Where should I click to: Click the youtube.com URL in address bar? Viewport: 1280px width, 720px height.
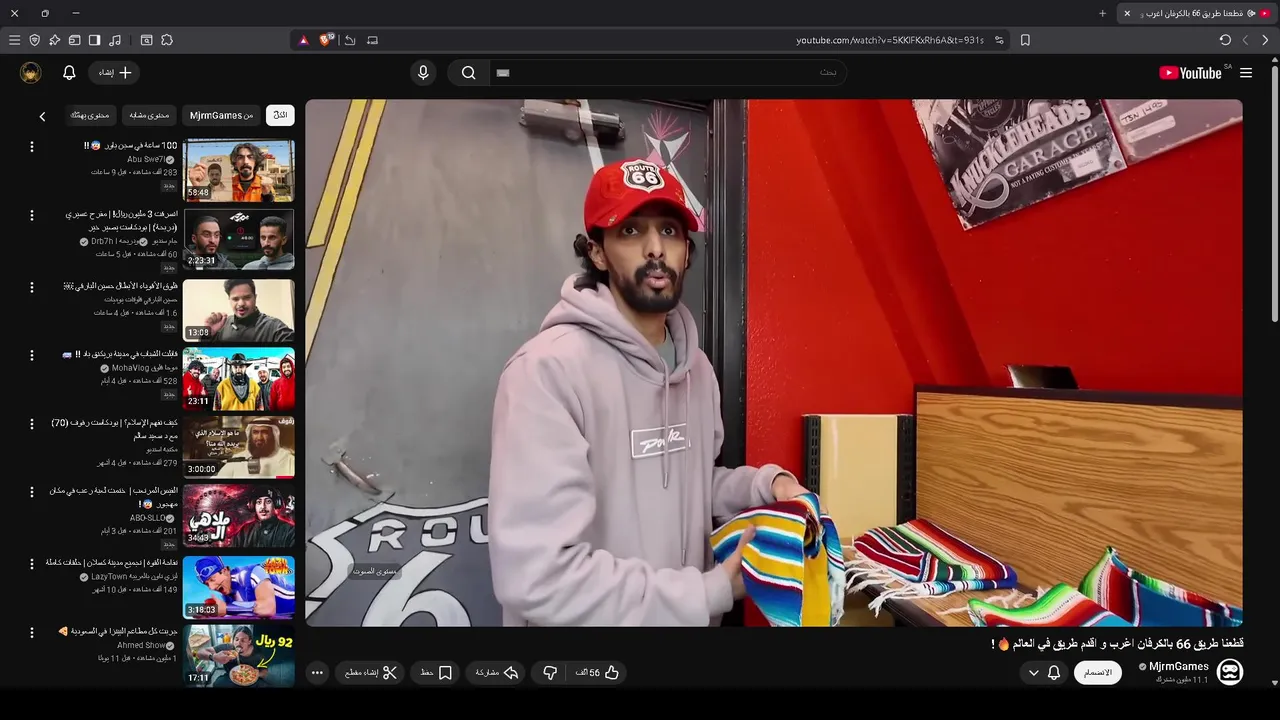click(x=890, y=40)
